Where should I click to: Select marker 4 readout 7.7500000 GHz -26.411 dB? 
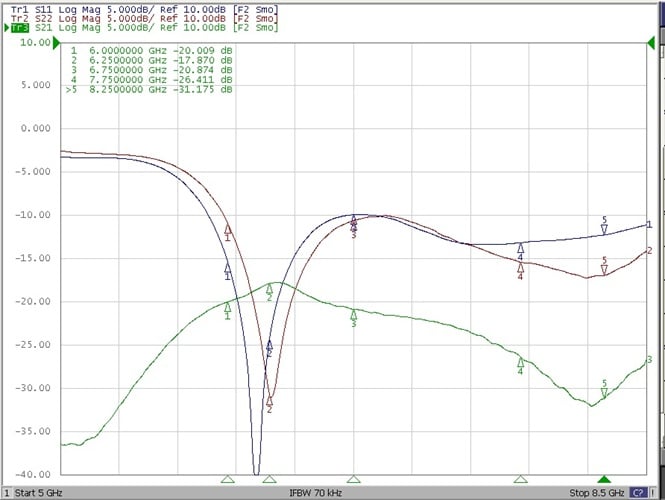(x=151, y=80)
